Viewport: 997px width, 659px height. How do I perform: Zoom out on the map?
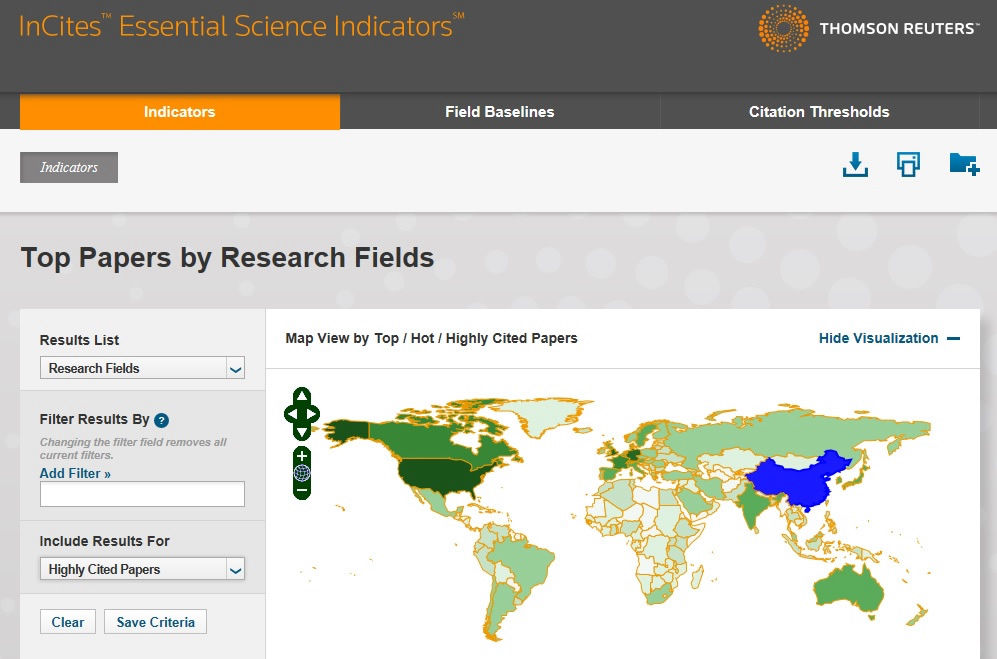point(302,490)
